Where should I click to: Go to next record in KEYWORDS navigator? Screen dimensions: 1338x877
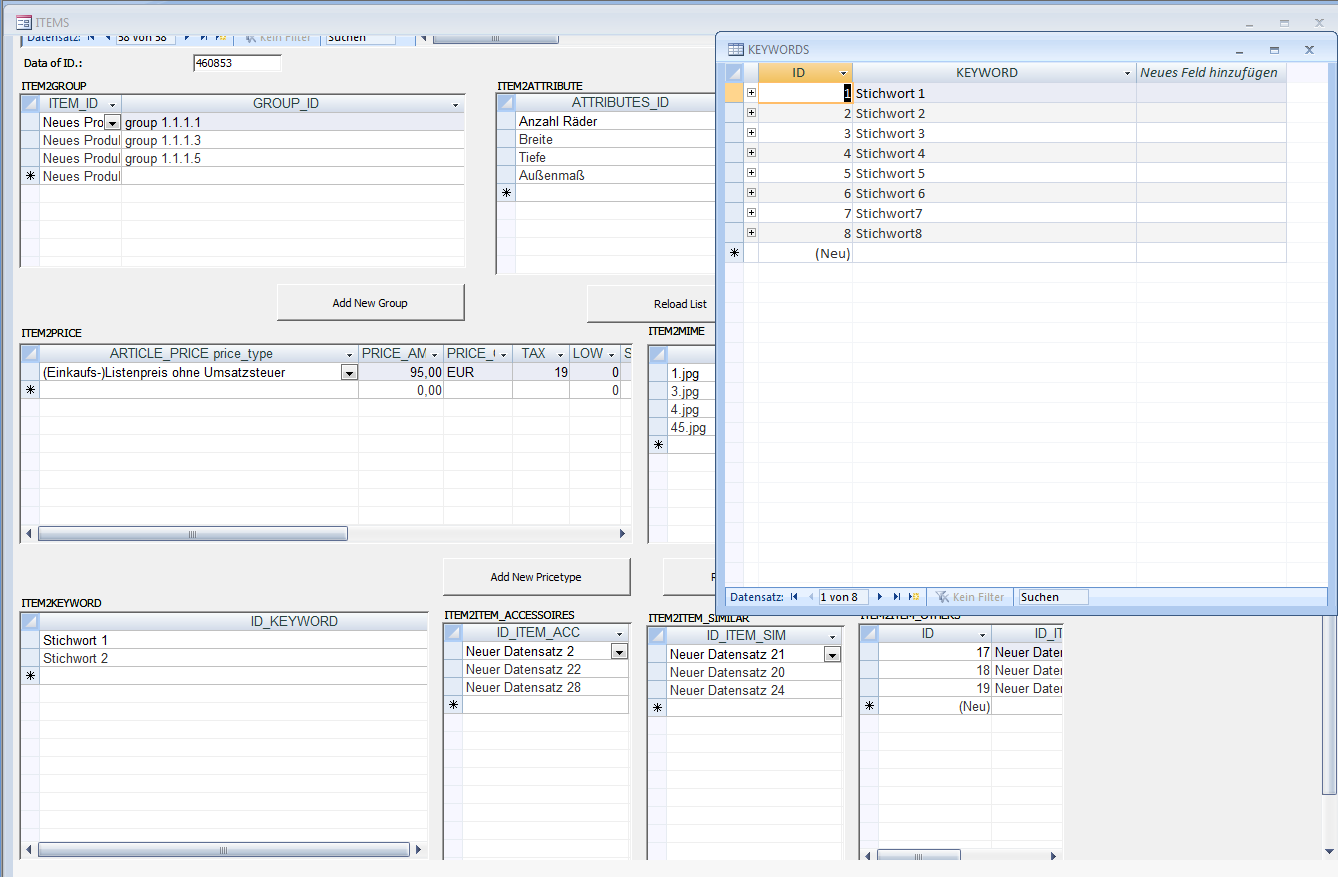coord(880,597)
